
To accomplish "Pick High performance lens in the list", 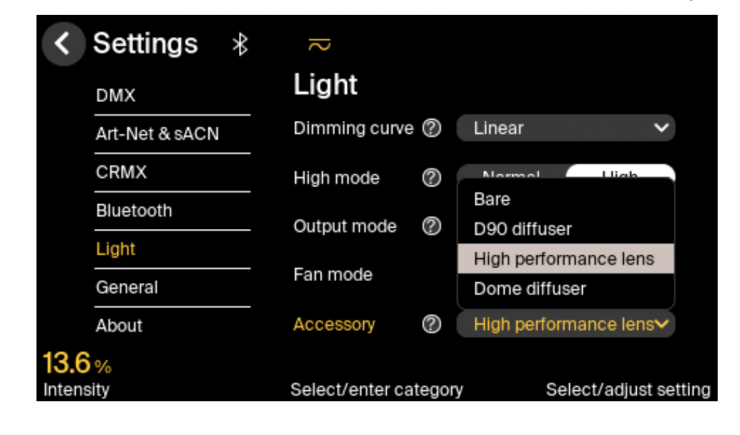I will [x=564, y=259].
